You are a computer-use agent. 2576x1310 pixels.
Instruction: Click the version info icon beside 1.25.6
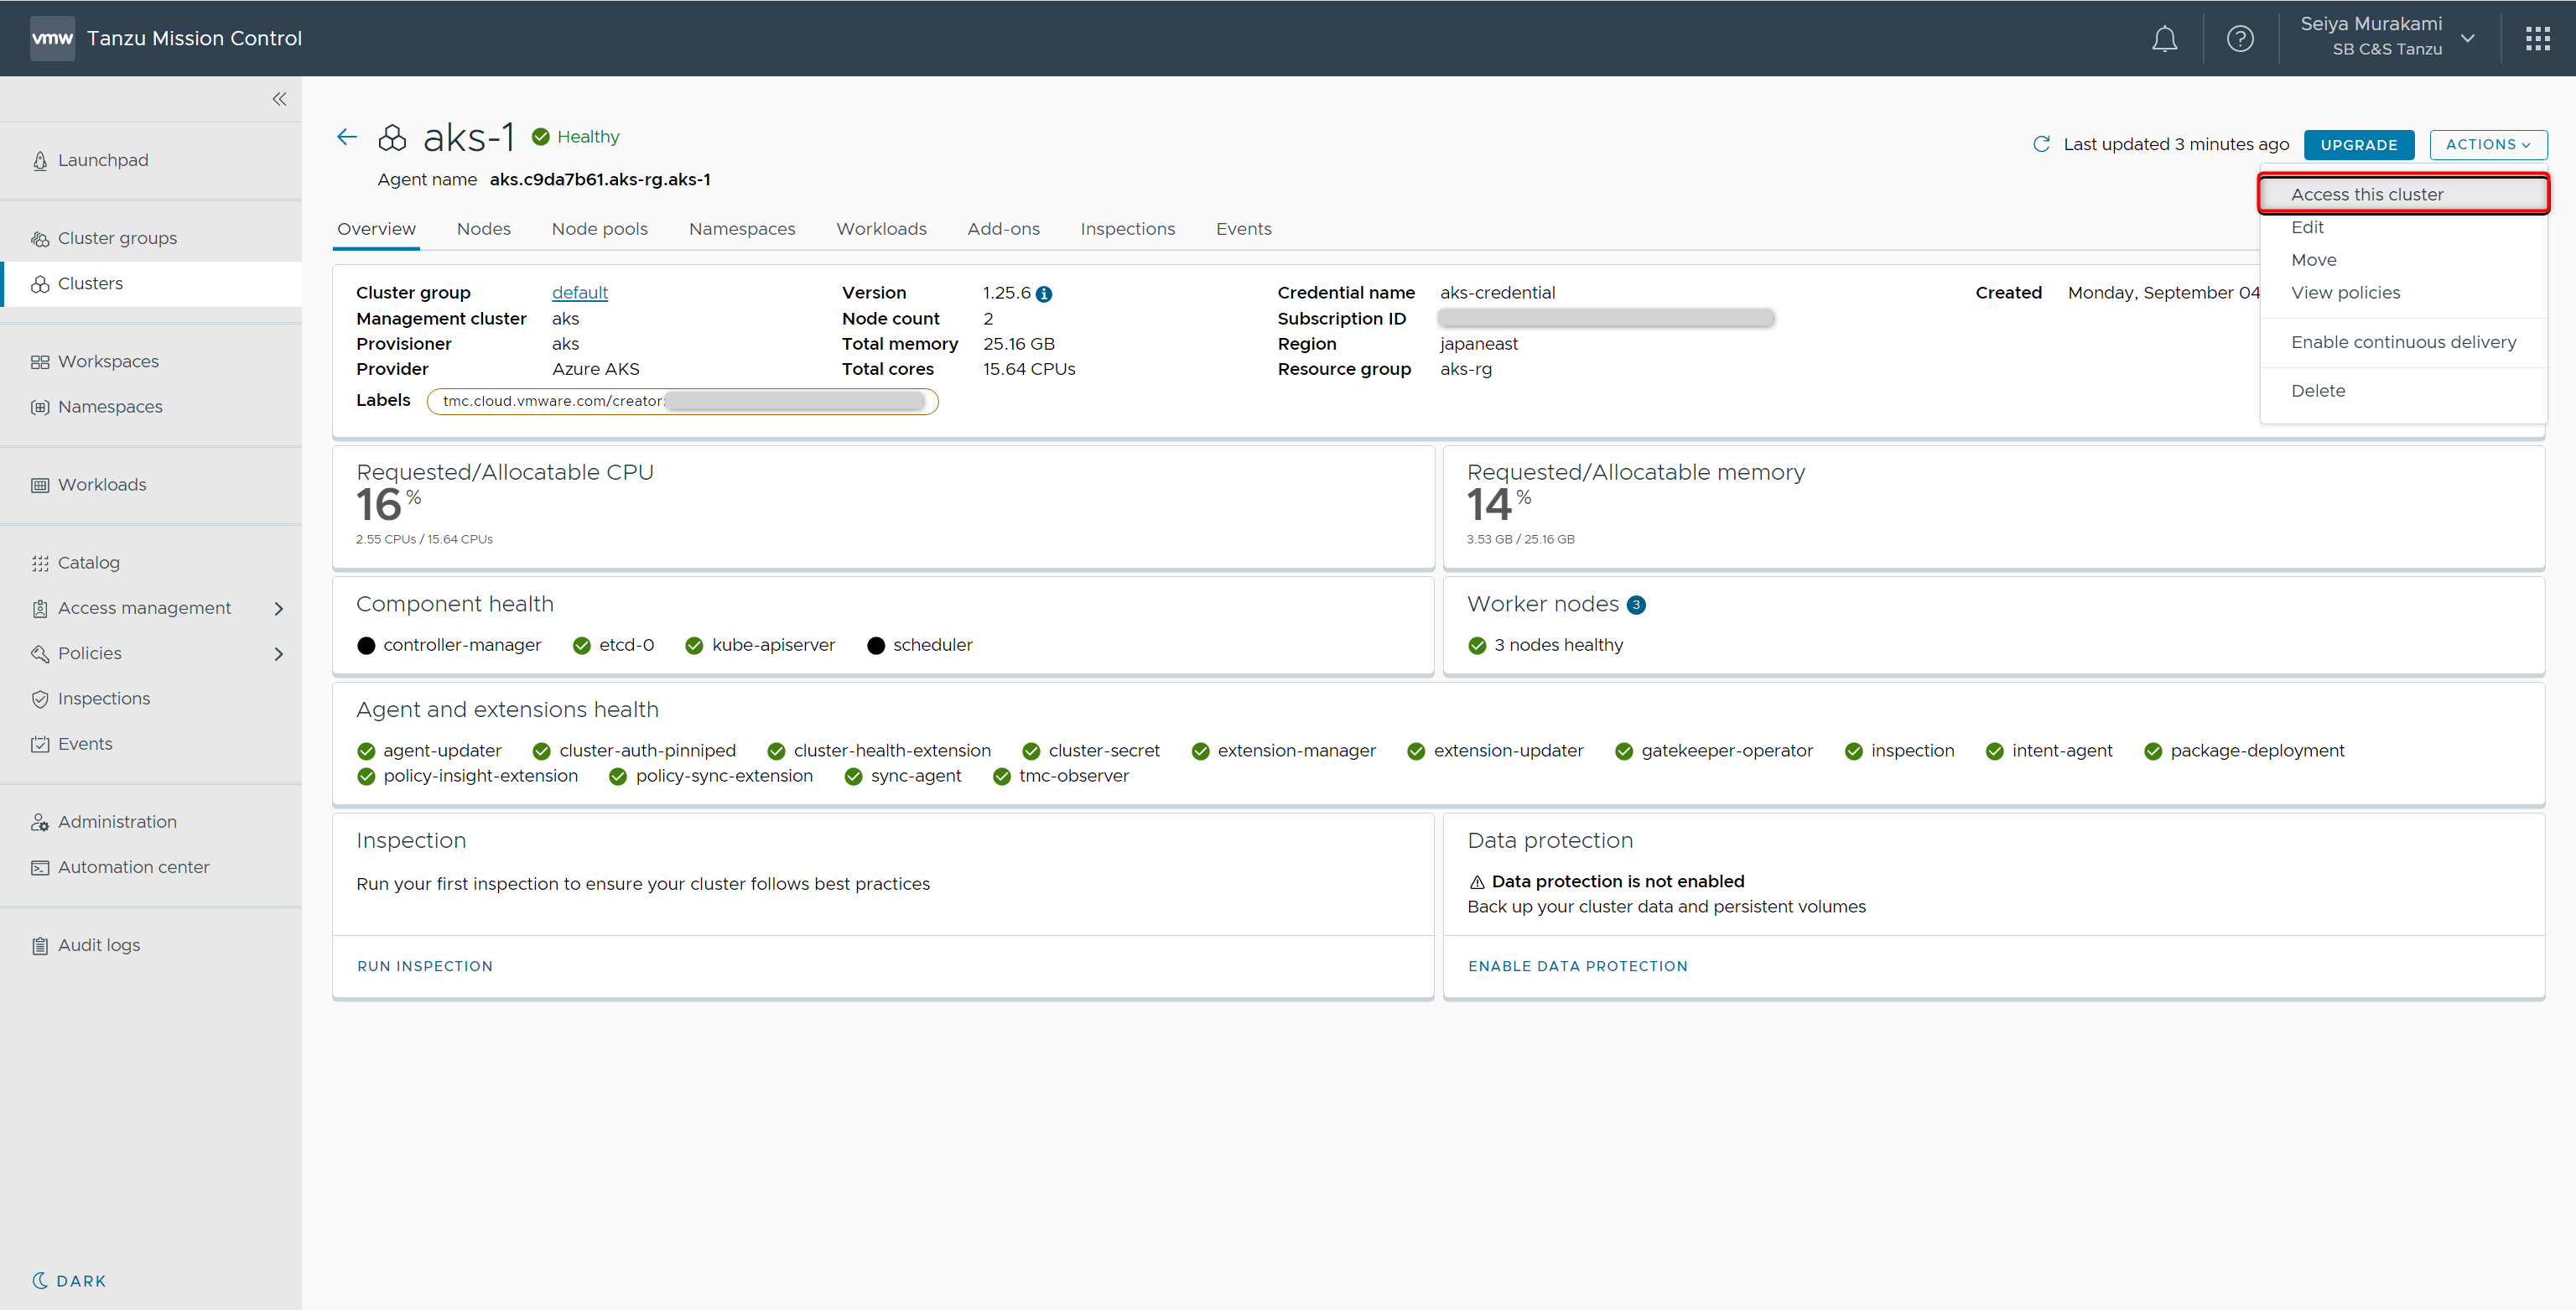pos(1044,294)
